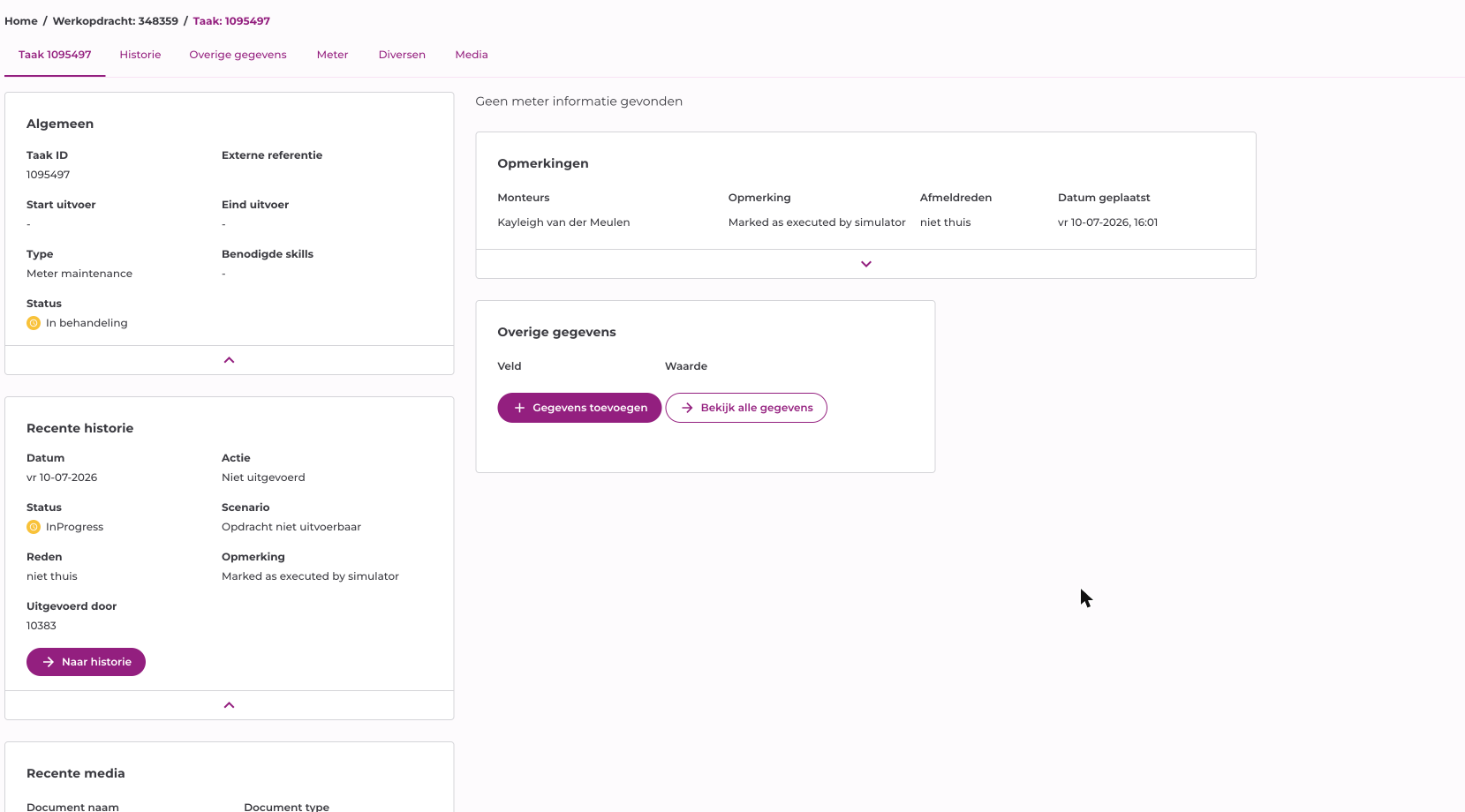Click the yellow InProgress status icon

[33, 527]
